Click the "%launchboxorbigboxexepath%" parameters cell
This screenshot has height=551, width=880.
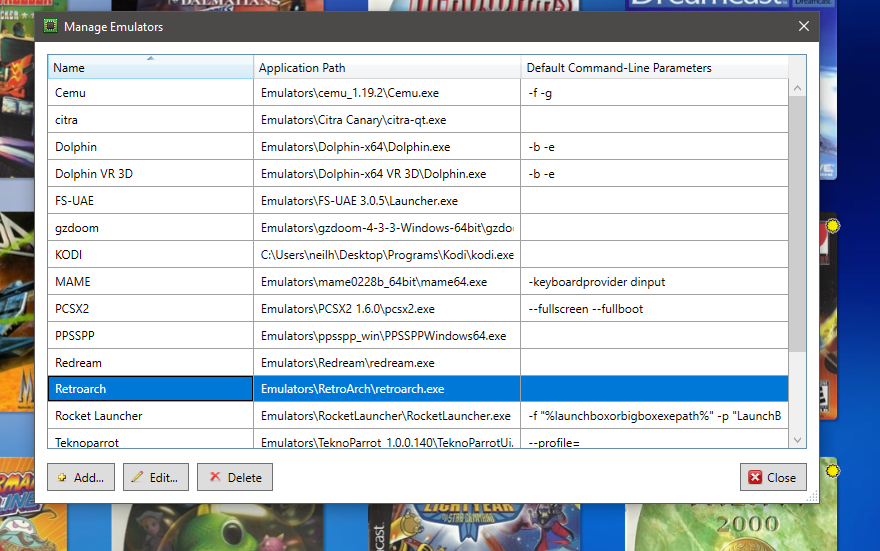[654, 416]
